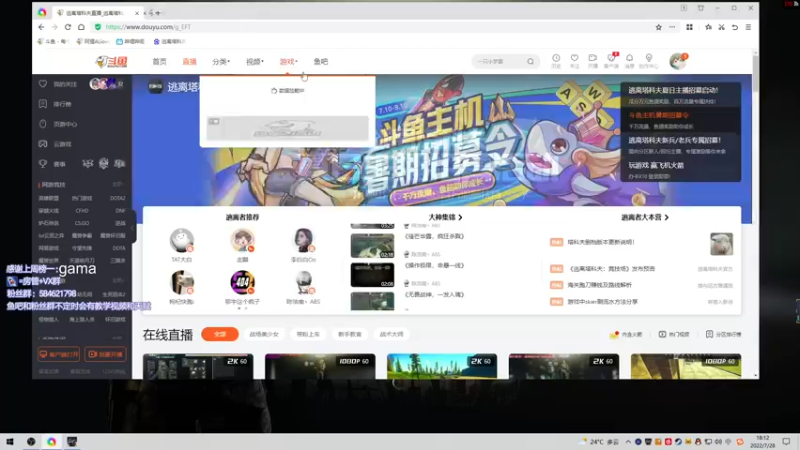Click the search magnifier icon
Viewport: 800px width, 450px height.
pyautogui.click(x=531, y=61)
